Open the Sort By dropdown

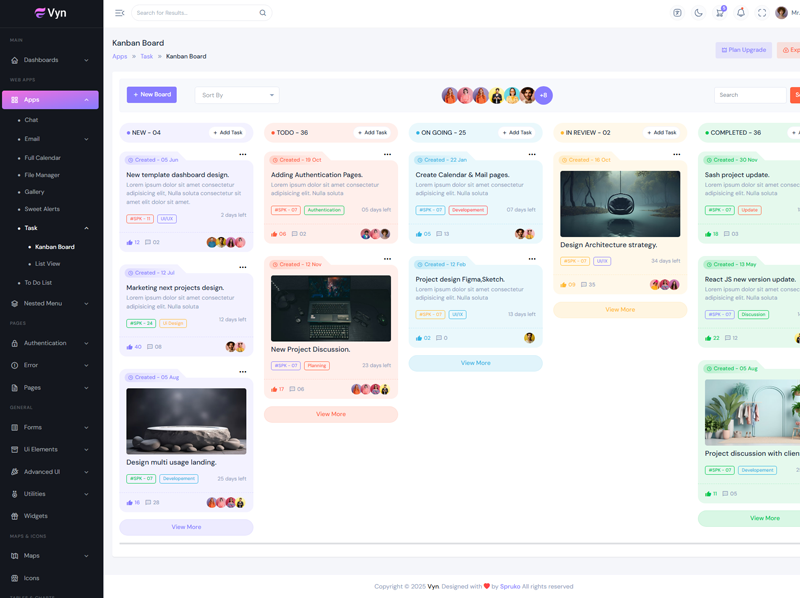click(x=237, y=95)
